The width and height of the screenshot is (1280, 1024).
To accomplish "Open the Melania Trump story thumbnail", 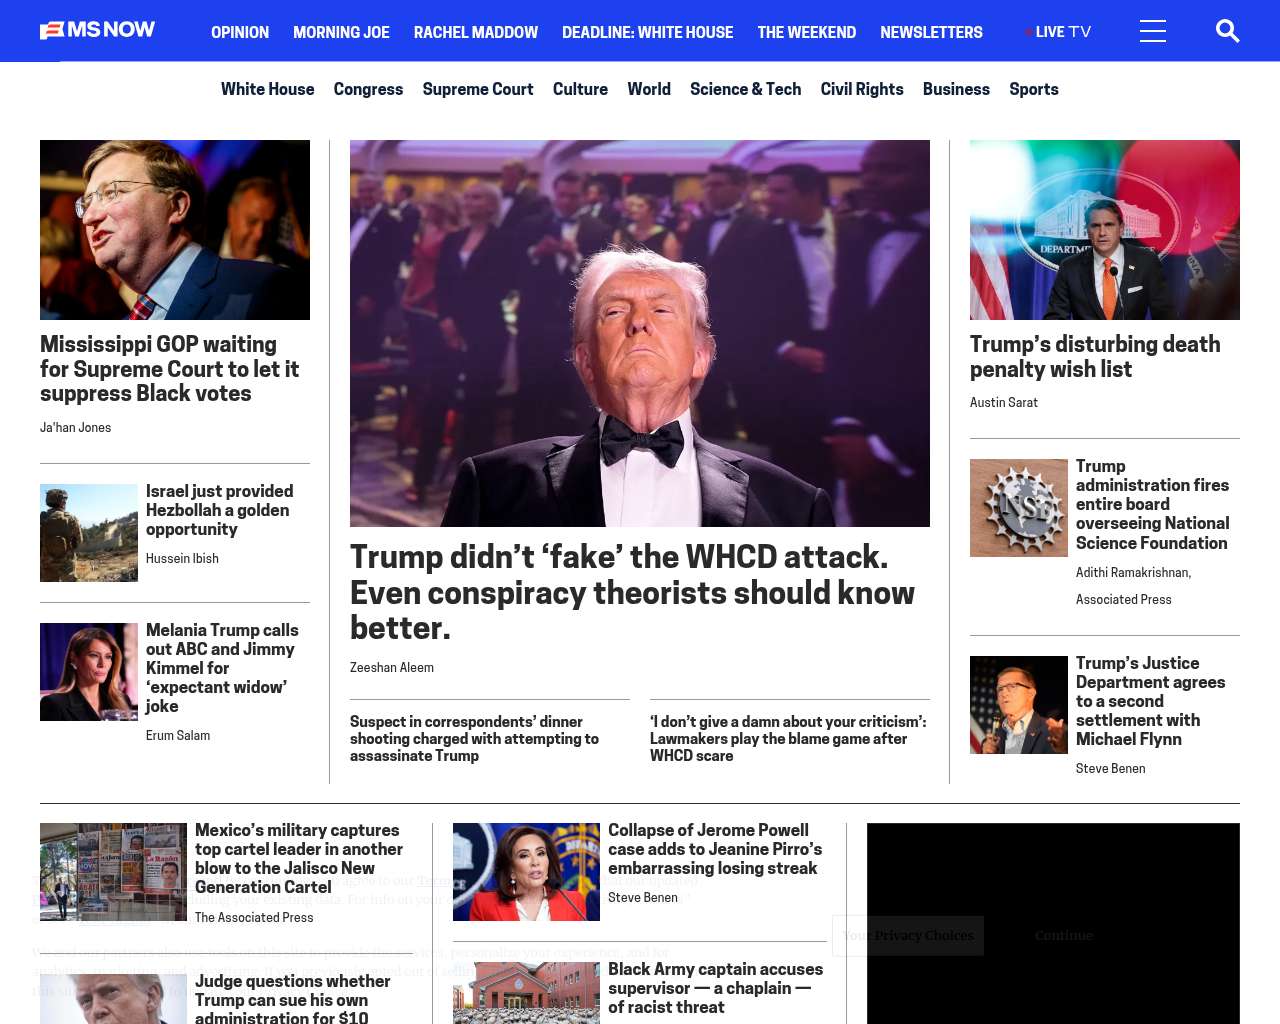I will click(x=89, y=672).
